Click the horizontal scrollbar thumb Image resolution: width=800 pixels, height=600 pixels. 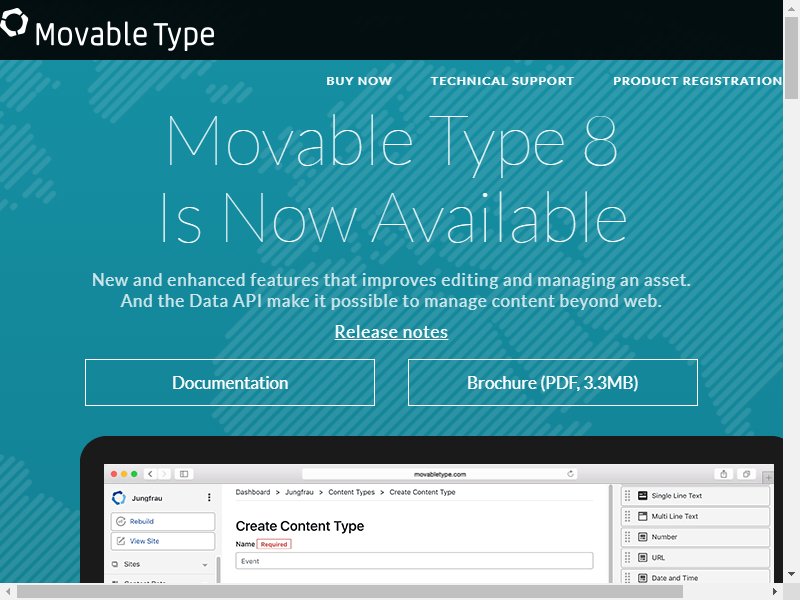point(350,591)
